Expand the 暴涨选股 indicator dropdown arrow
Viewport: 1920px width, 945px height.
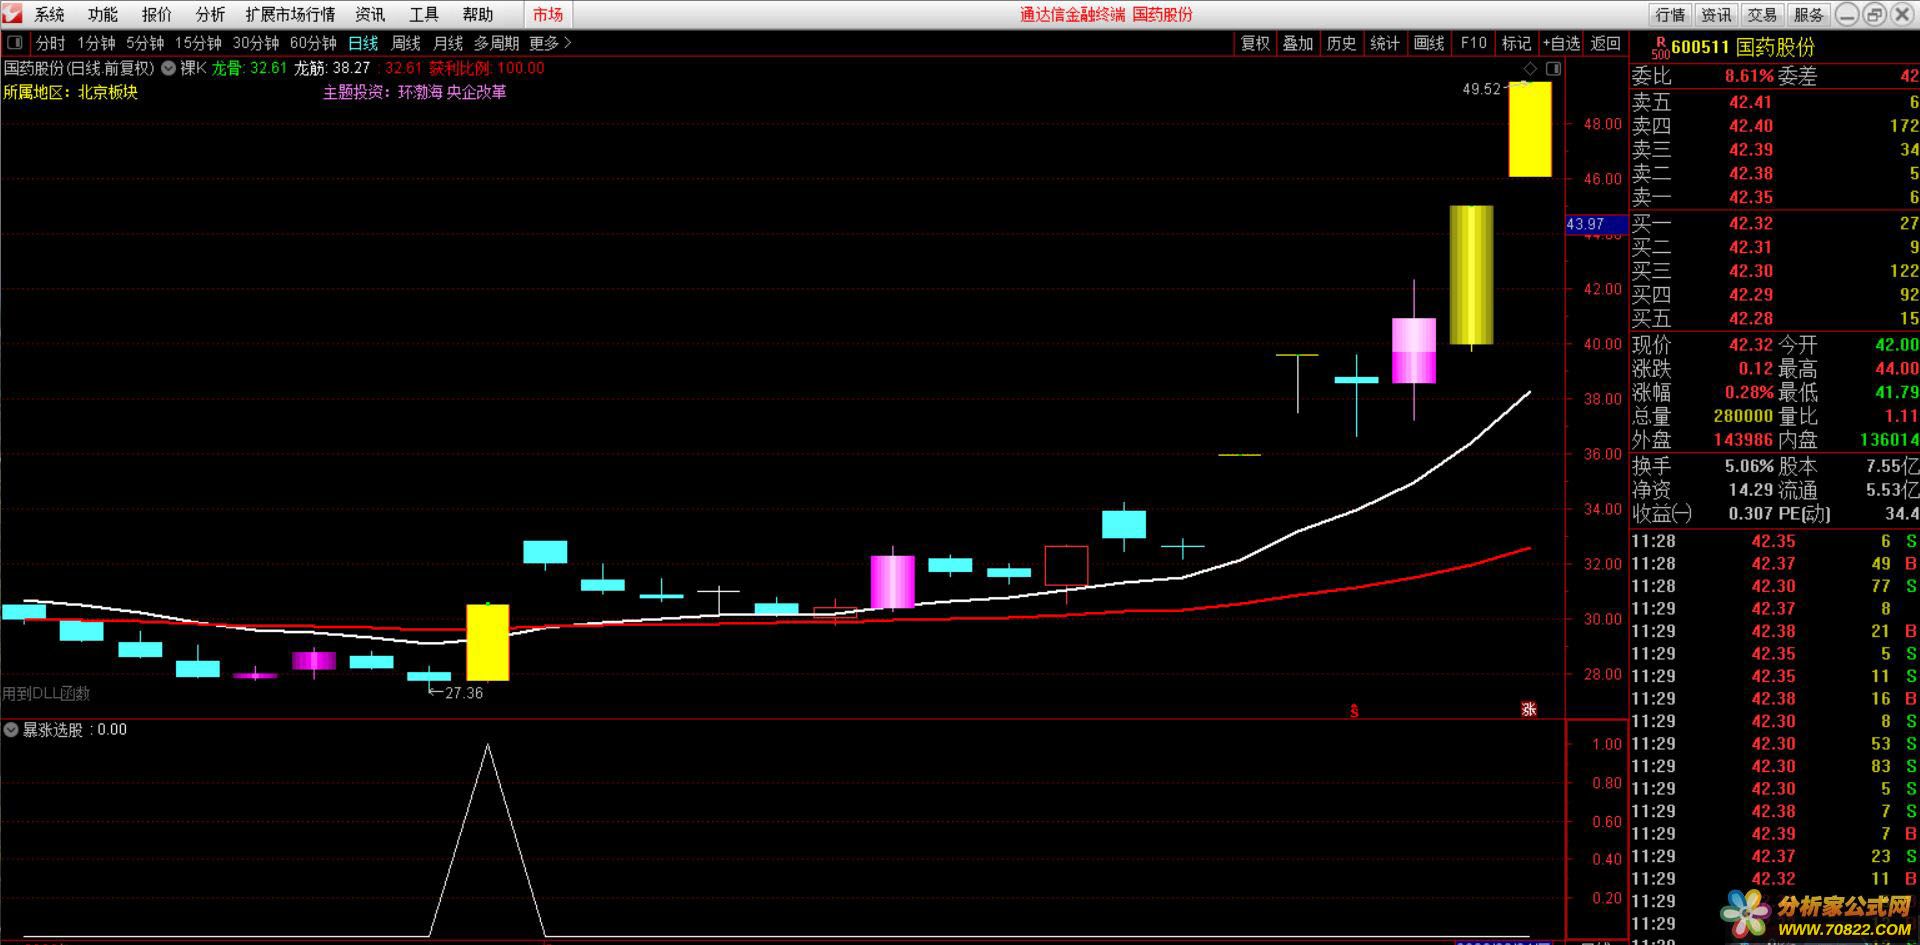11,730
